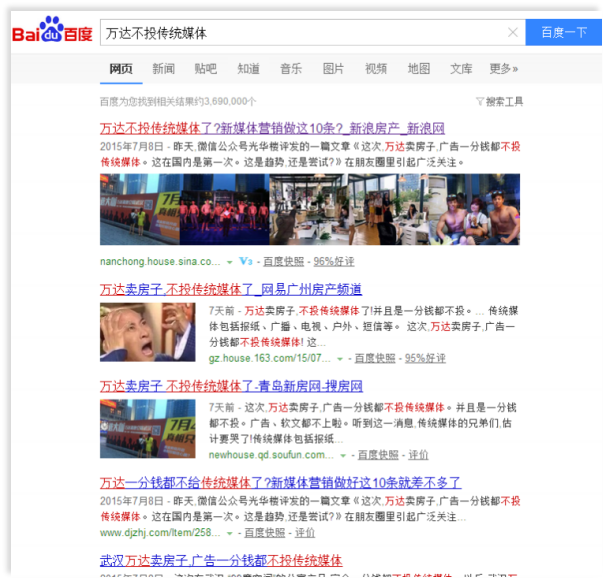
Task: Open the 新浪房产 result about 万达不投传统媒体
Action: [272, 128]
